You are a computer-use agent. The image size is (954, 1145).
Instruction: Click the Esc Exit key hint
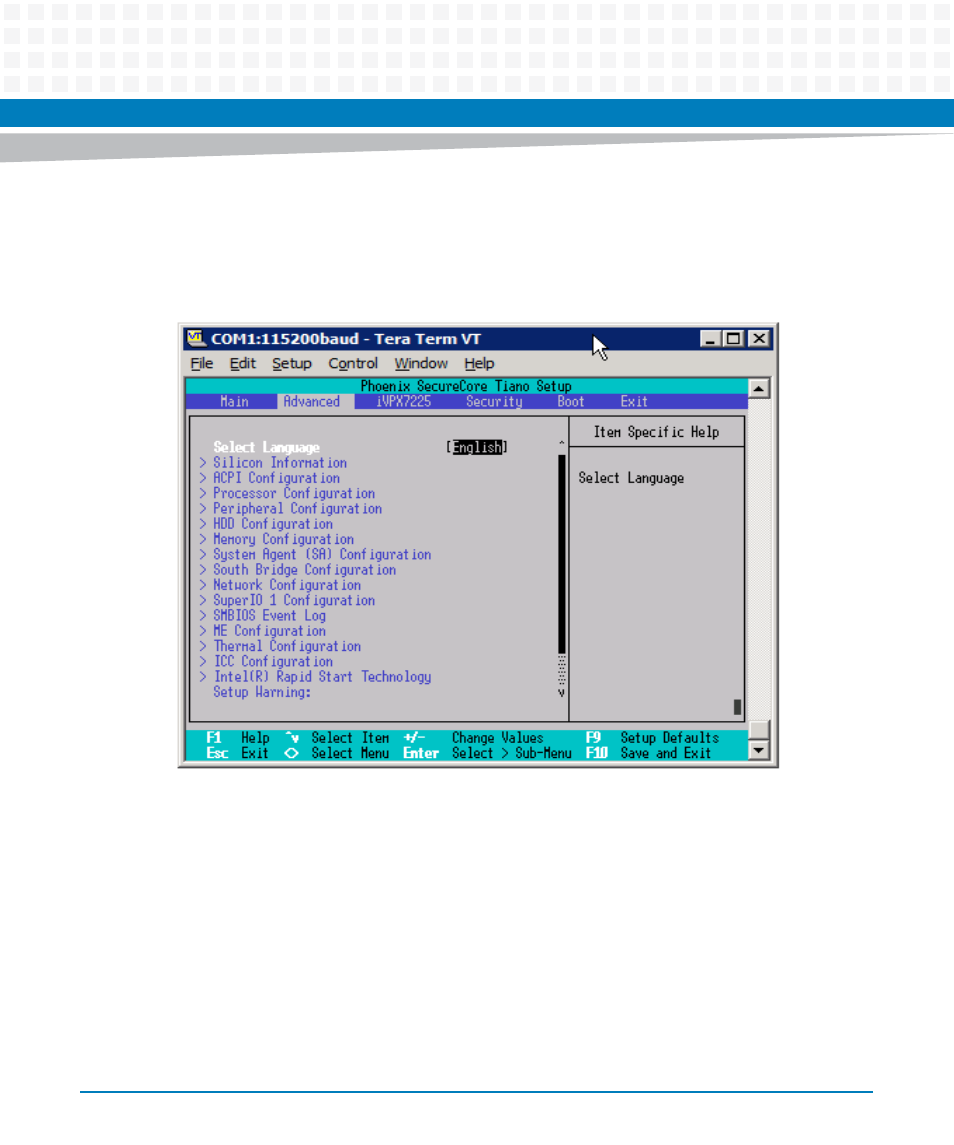pyautogui.click(x=238, y=754)
